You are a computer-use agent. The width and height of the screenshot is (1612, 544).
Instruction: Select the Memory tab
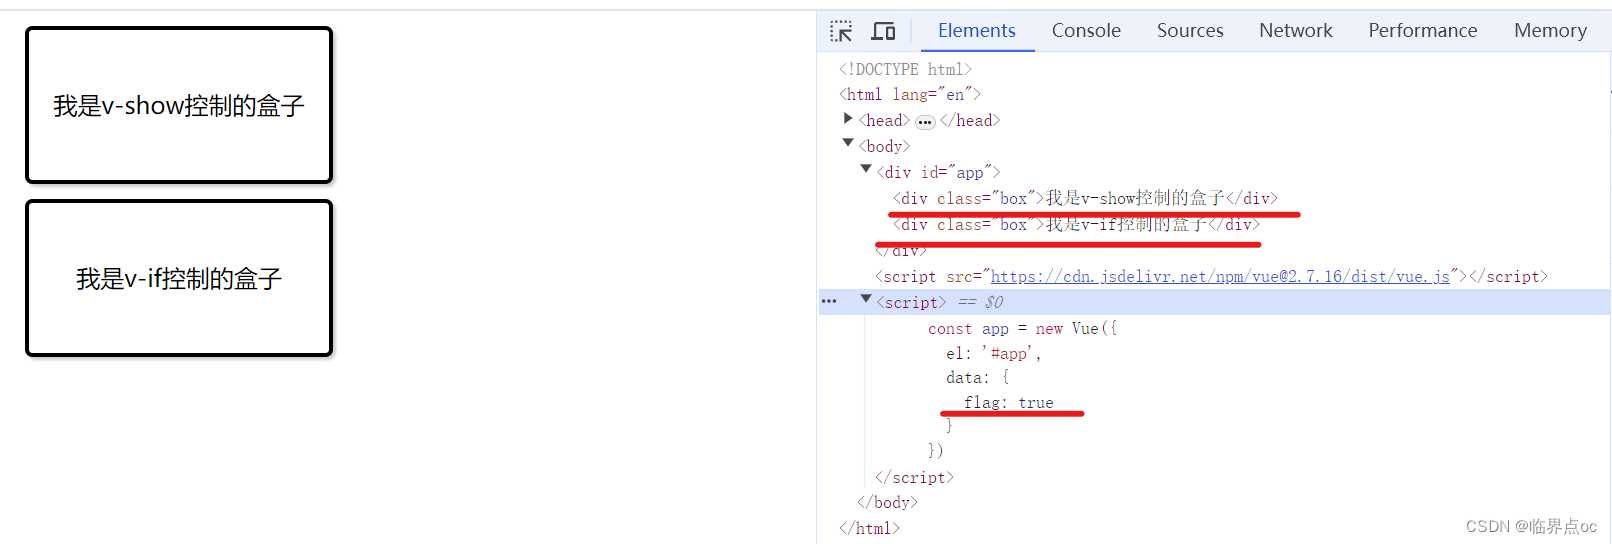pos(1550,31)
